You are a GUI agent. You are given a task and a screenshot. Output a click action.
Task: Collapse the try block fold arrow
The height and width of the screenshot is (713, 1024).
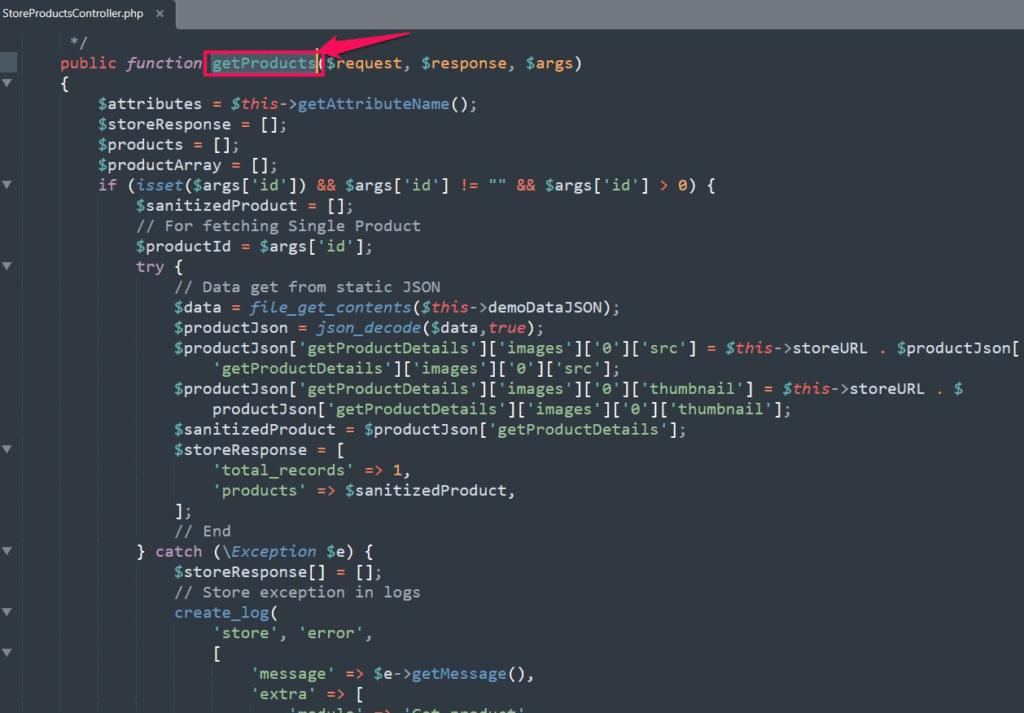(x=7, y=266)
